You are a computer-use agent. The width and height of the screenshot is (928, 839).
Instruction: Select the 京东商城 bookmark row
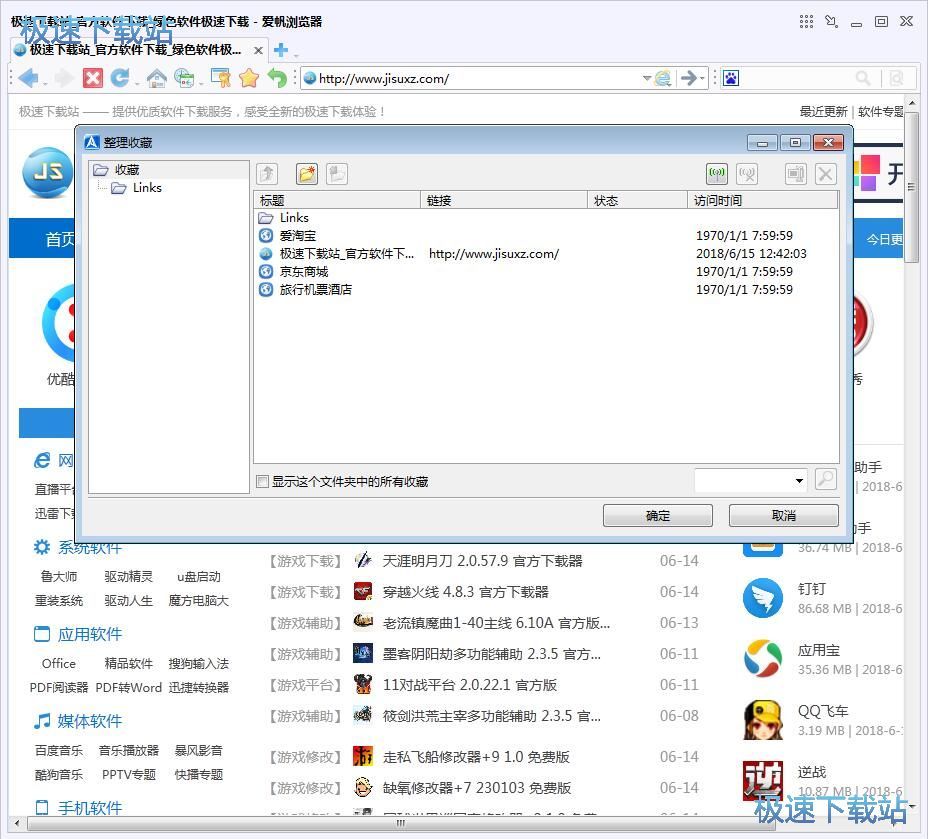coord(546,272)
